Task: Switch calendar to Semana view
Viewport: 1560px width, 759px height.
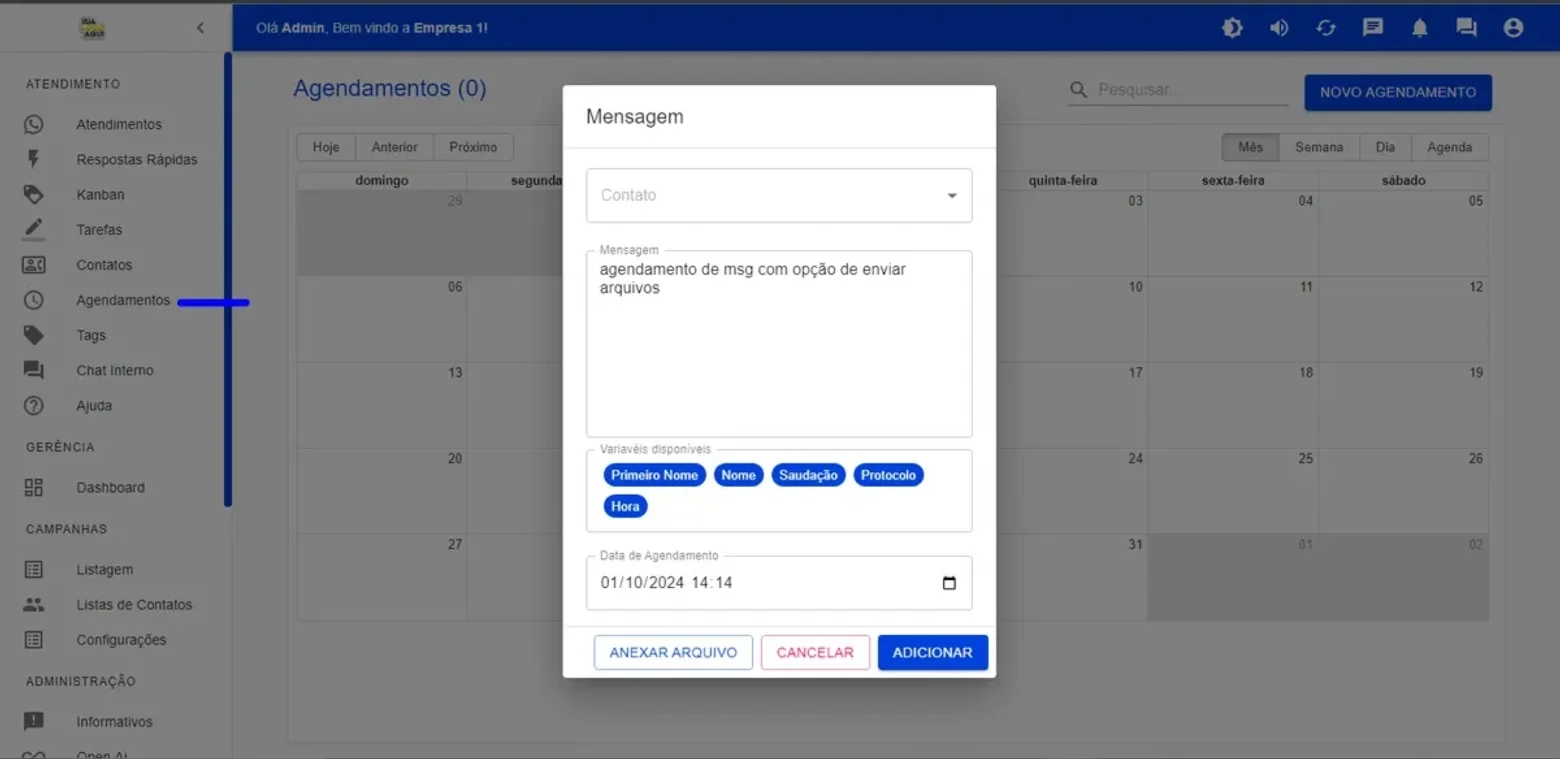Action: [x=1319, y=147]
